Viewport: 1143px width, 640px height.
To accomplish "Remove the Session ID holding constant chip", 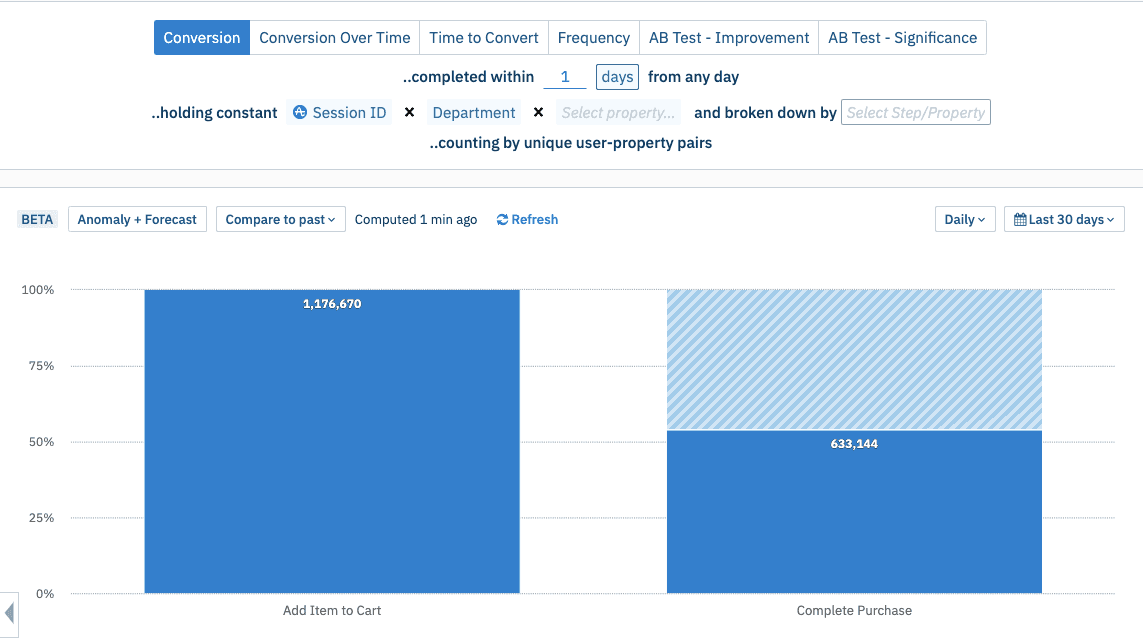I will (409, 112).
